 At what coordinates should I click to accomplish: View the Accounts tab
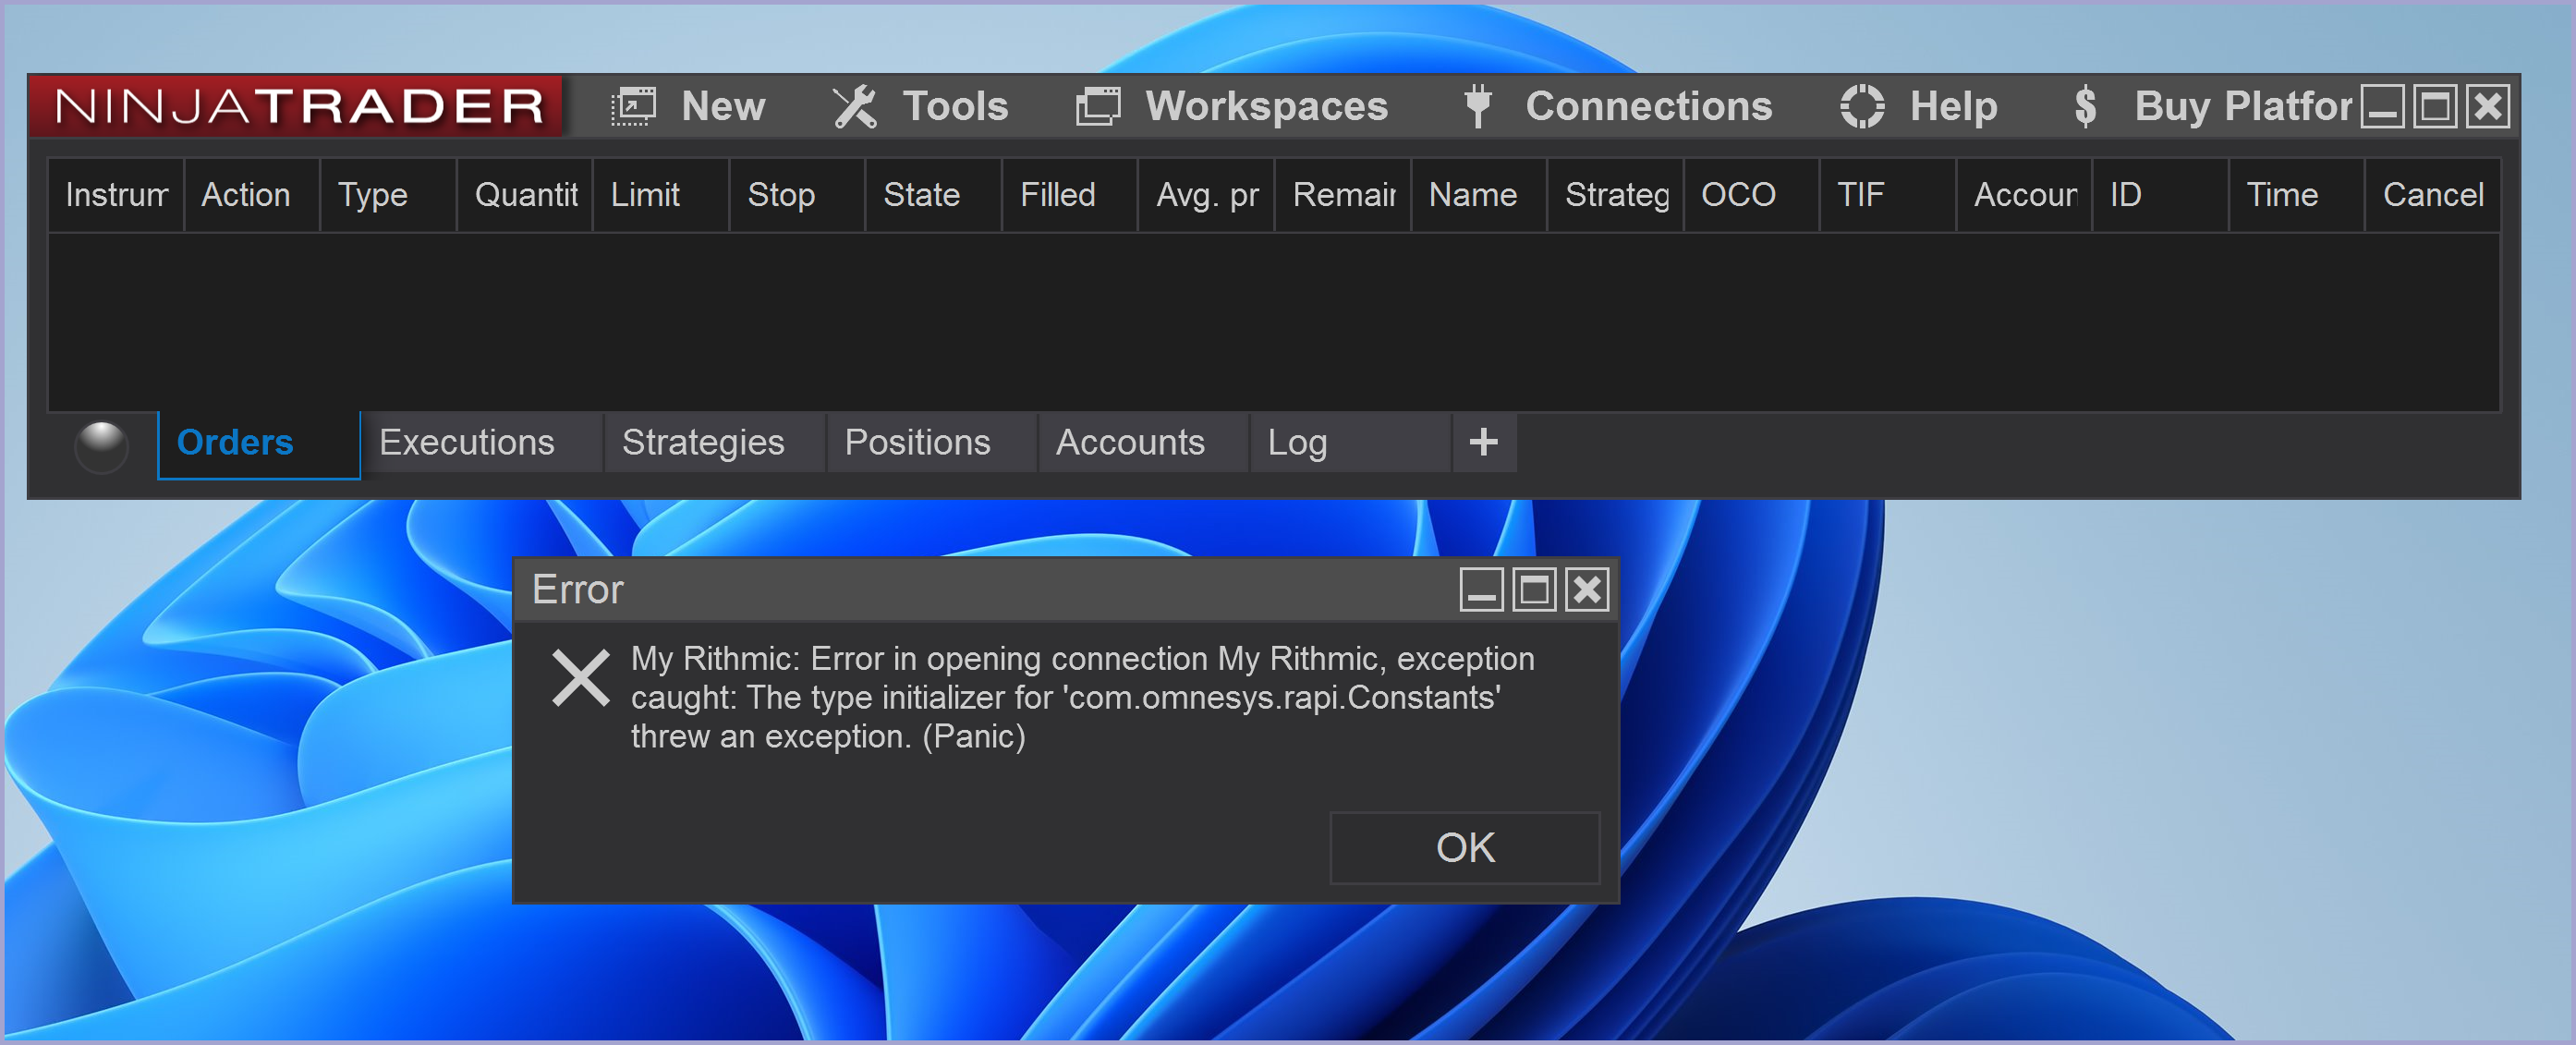coord(1130,442)
